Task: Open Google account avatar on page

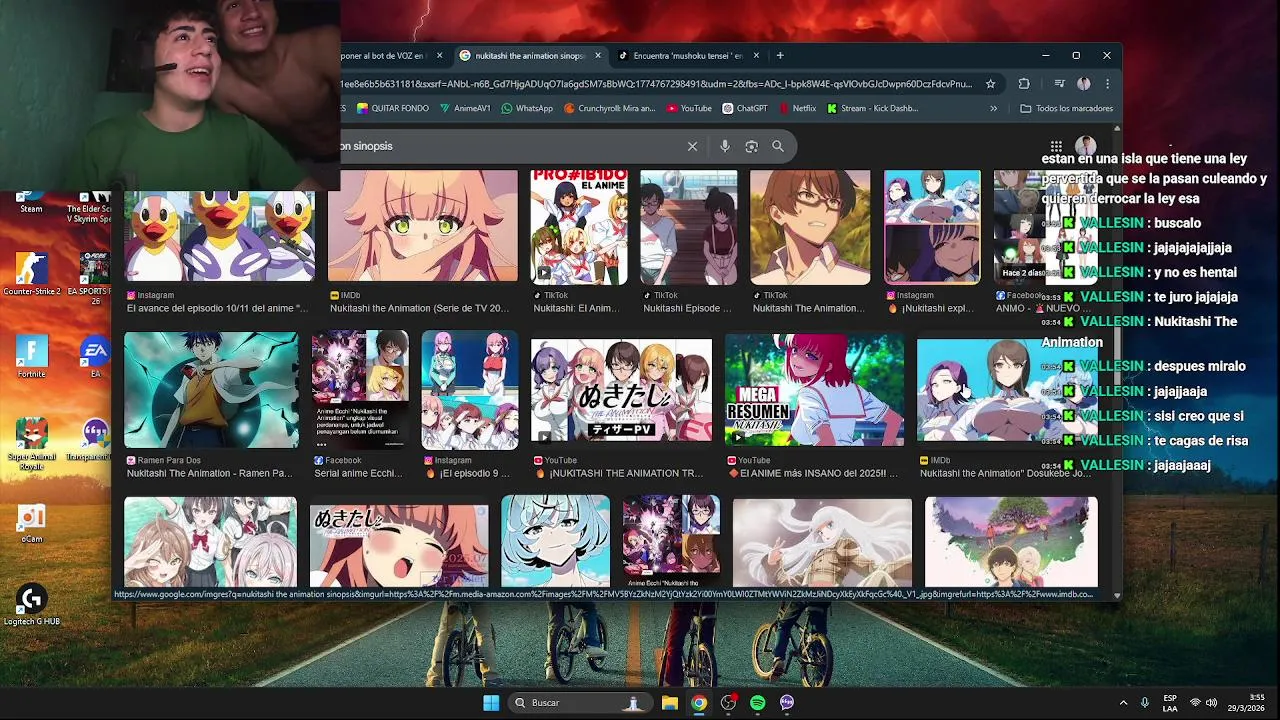Action: [x=1086, y=146]
